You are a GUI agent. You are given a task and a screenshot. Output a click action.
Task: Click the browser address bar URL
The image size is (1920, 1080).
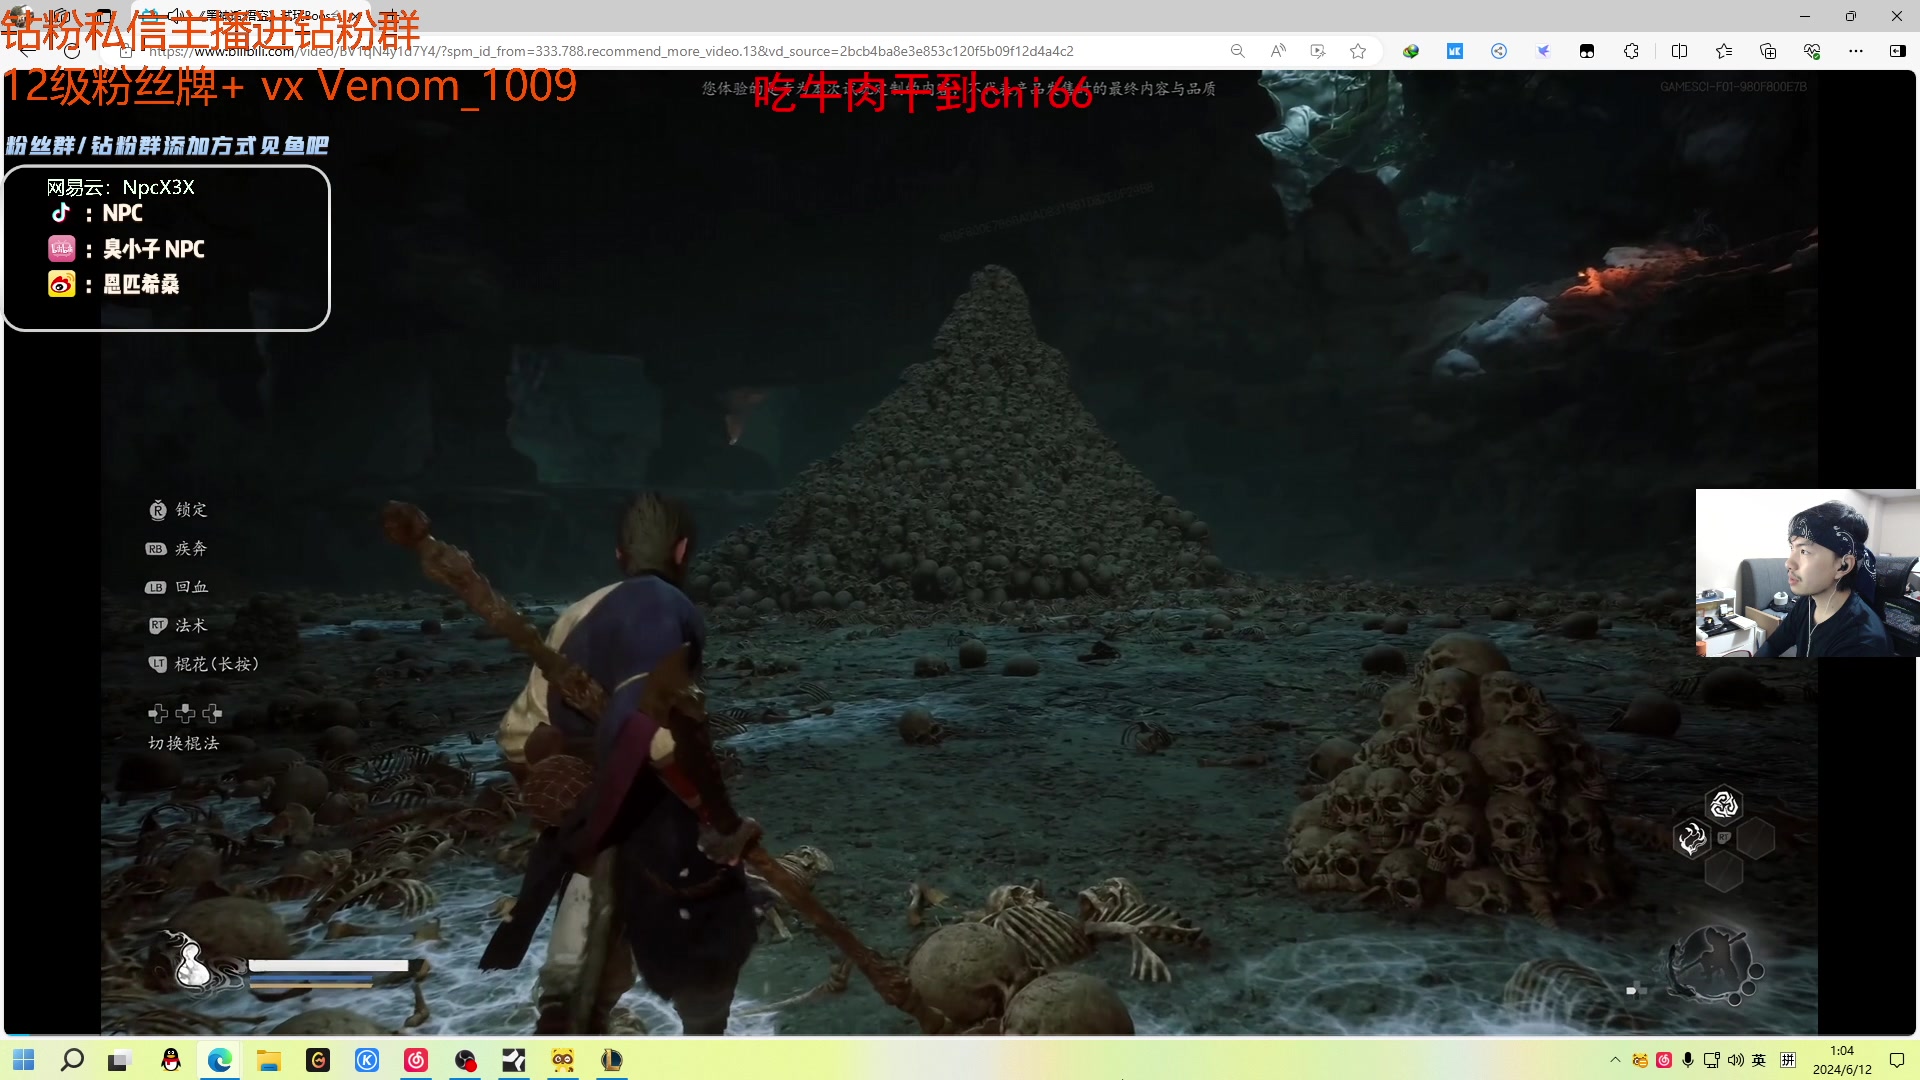610,51
